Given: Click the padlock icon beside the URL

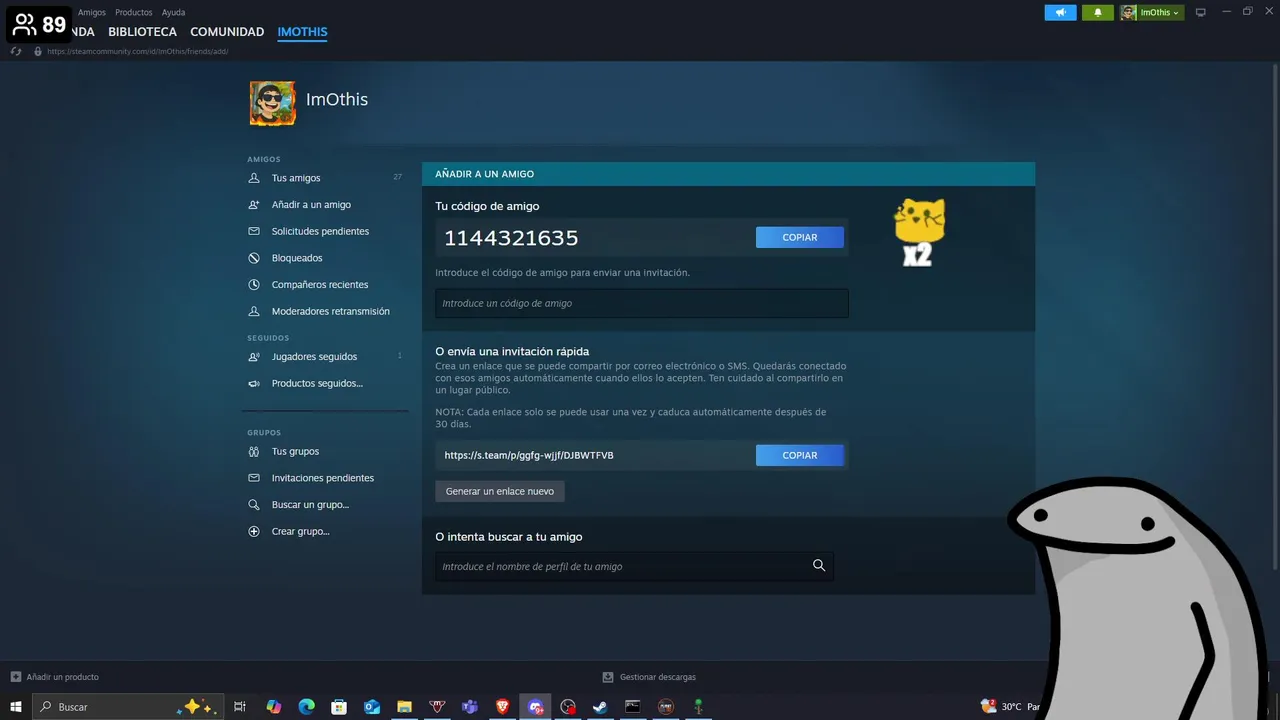Looking at the screenshot, I should [x=38, y=51].
